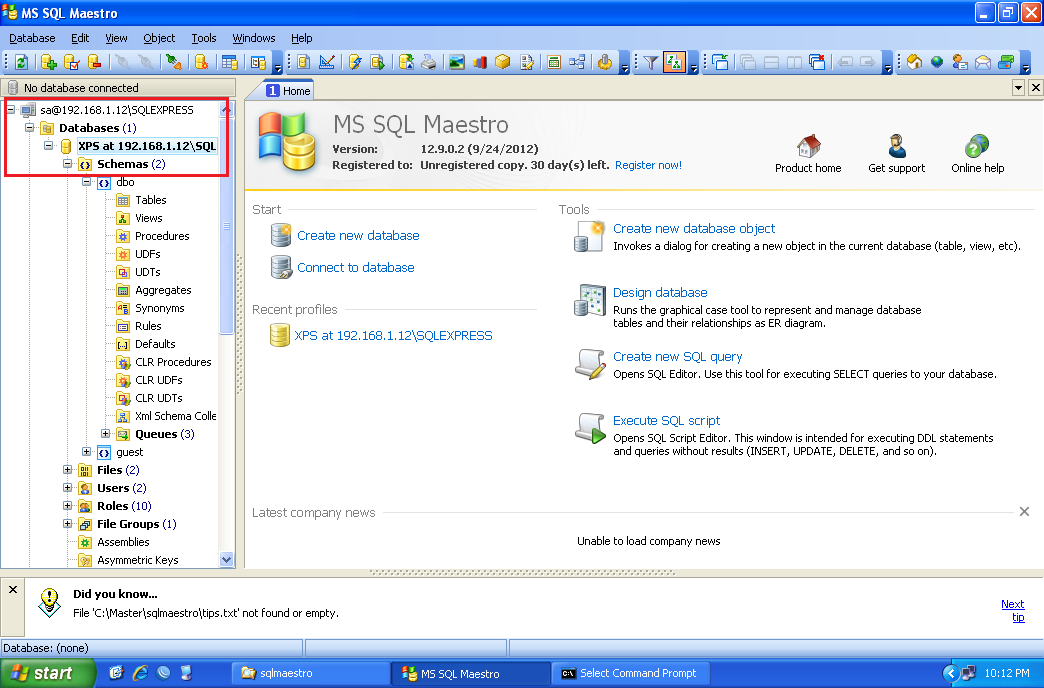Click the Register now! link

click(x=649, y=165)
